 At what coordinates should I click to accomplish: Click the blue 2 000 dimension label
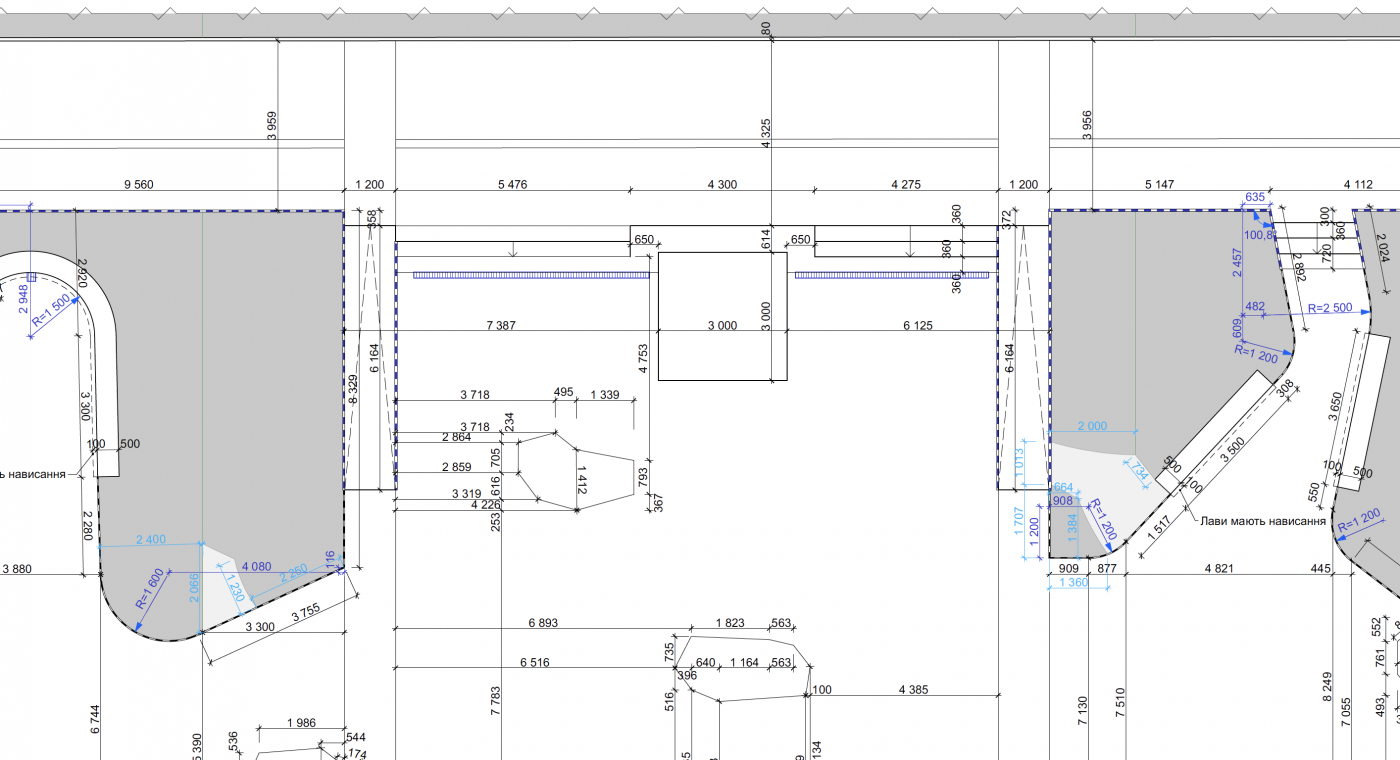pyautogui.click(x=1091, y=426)
